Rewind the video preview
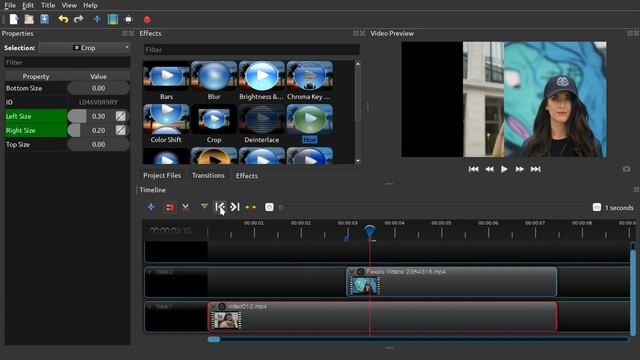This screenshot has height=360, width=640. (x=489, y=169)
